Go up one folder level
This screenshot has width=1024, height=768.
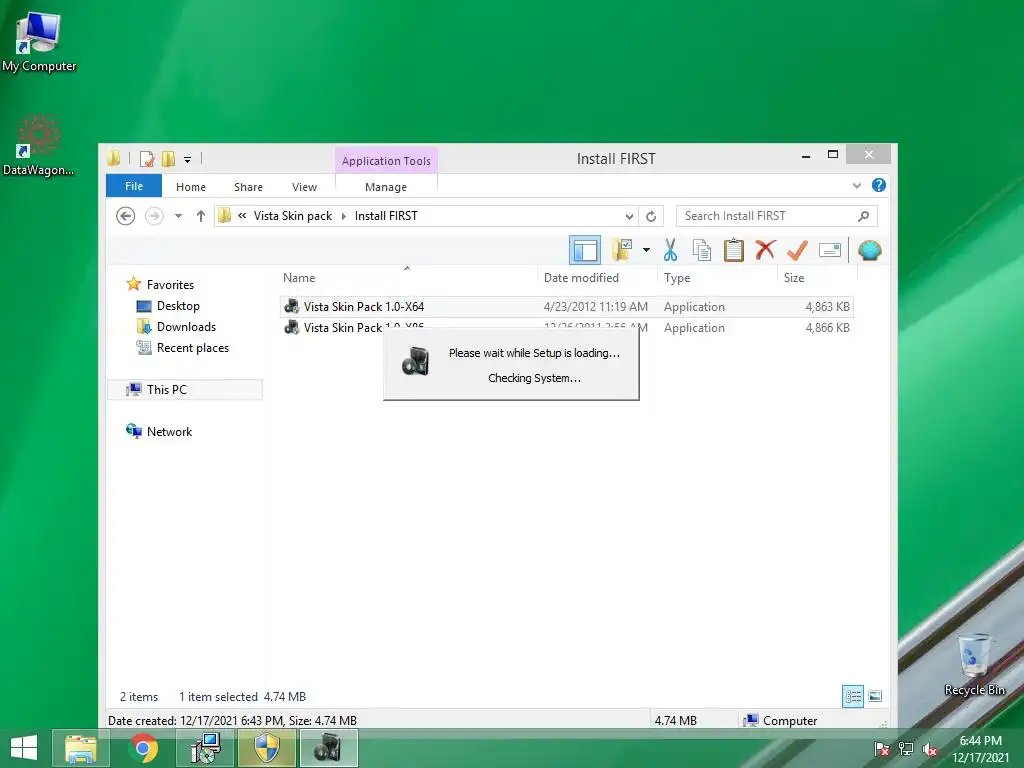(x=200, y=216)
